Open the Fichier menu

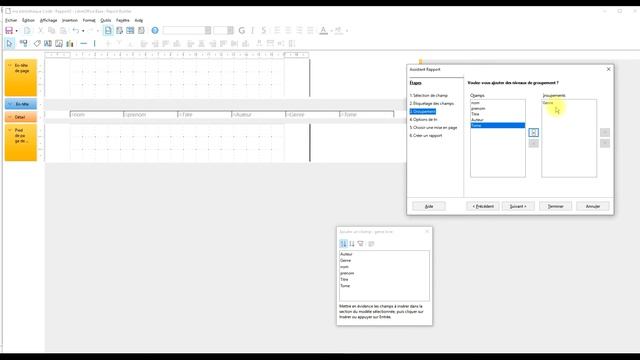[x=11, y=20]
